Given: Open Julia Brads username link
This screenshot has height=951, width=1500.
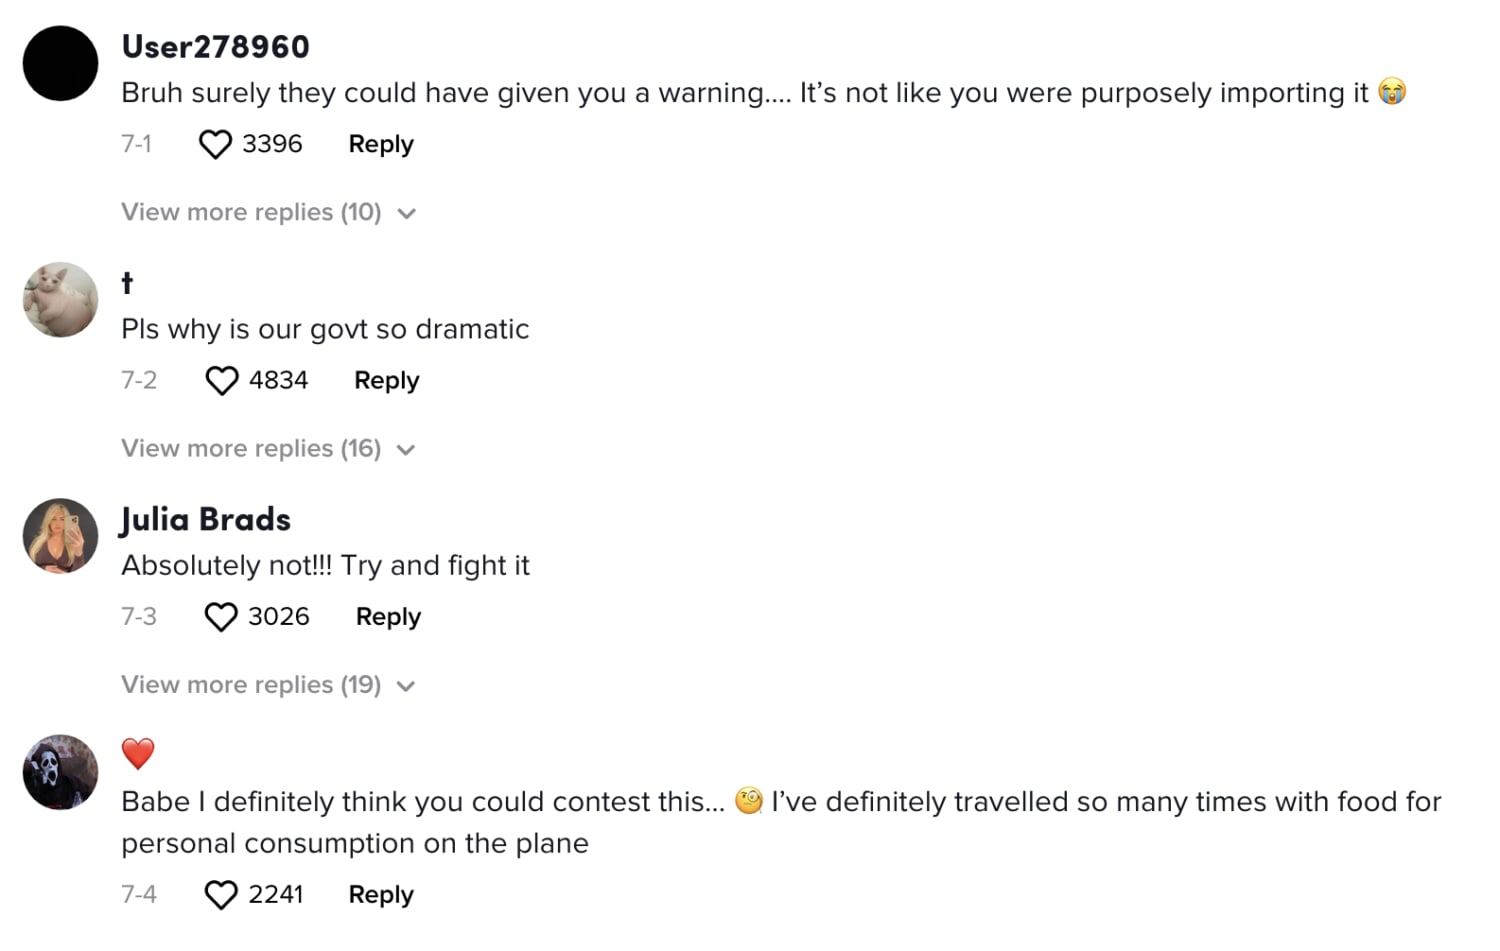Looking at the screenshot, I should point(205,519).
